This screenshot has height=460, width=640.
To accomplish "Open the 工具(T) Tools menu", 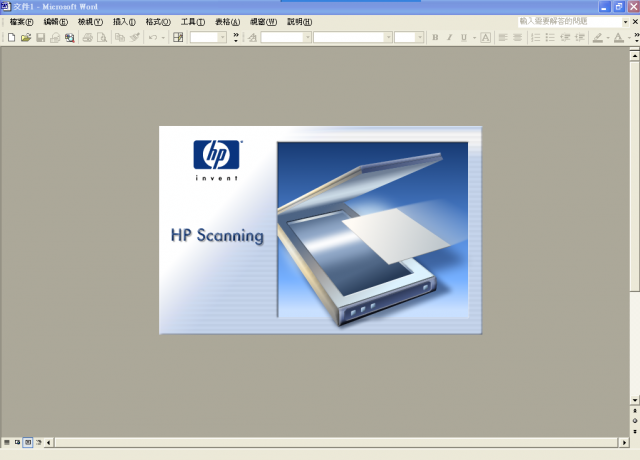I will tap(193, 22).
